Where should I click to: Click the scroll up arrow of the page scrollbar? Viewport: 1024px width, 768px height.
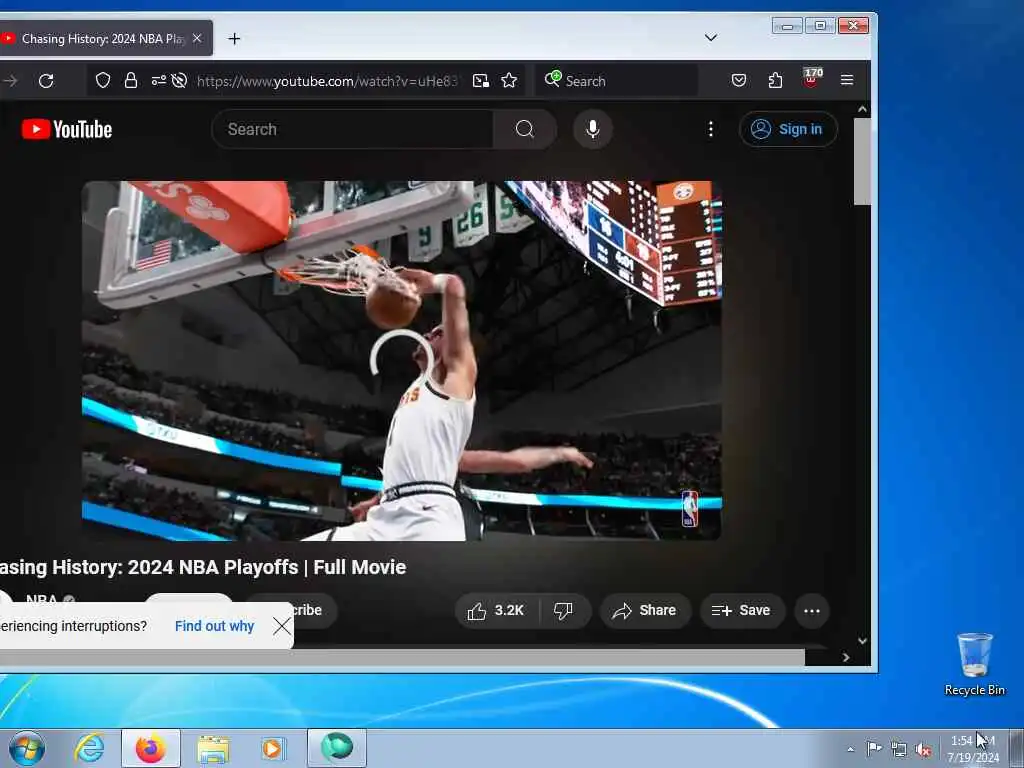[x=862, y=109]
